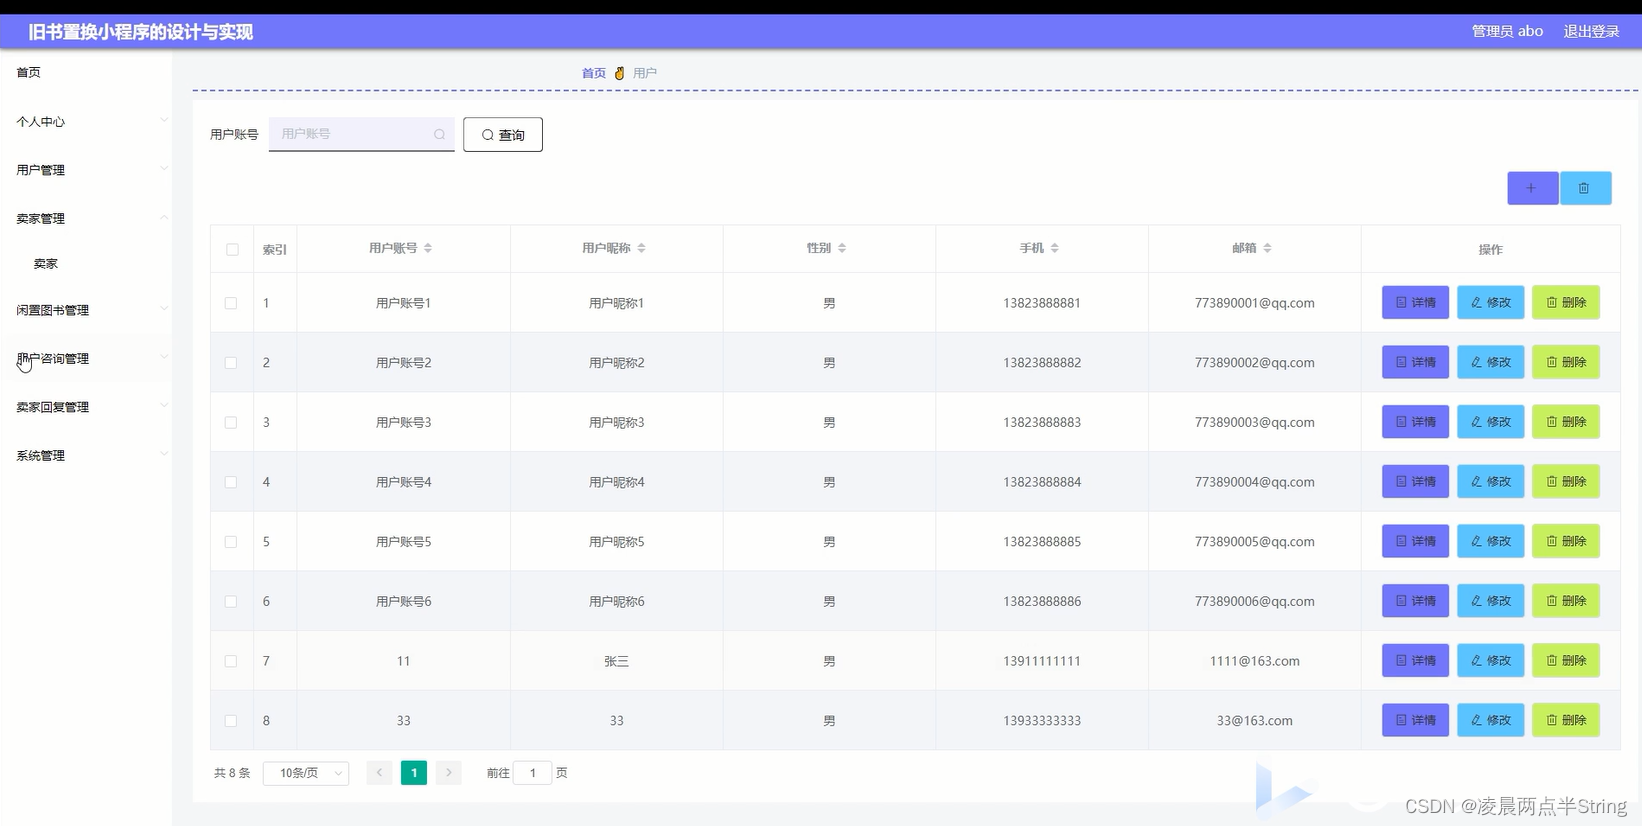Click the 首页 breadcrumb link
This screenshot has height=826, width=1642.
594,73
